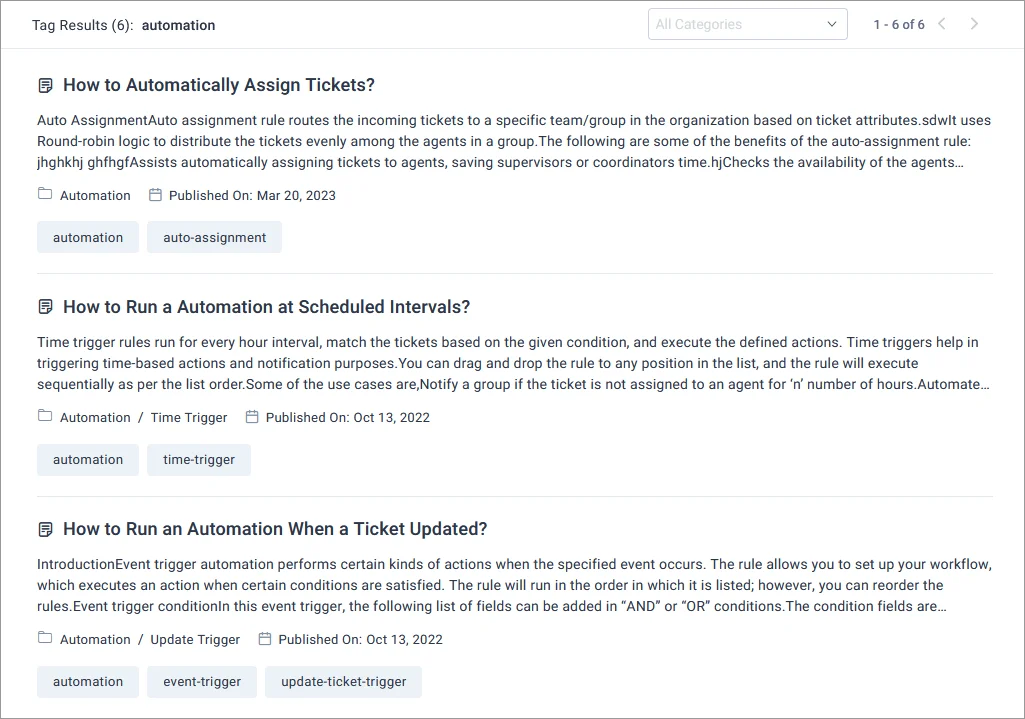
Task: Click the Update Trigger category breadcrumb
Action: 195,639
